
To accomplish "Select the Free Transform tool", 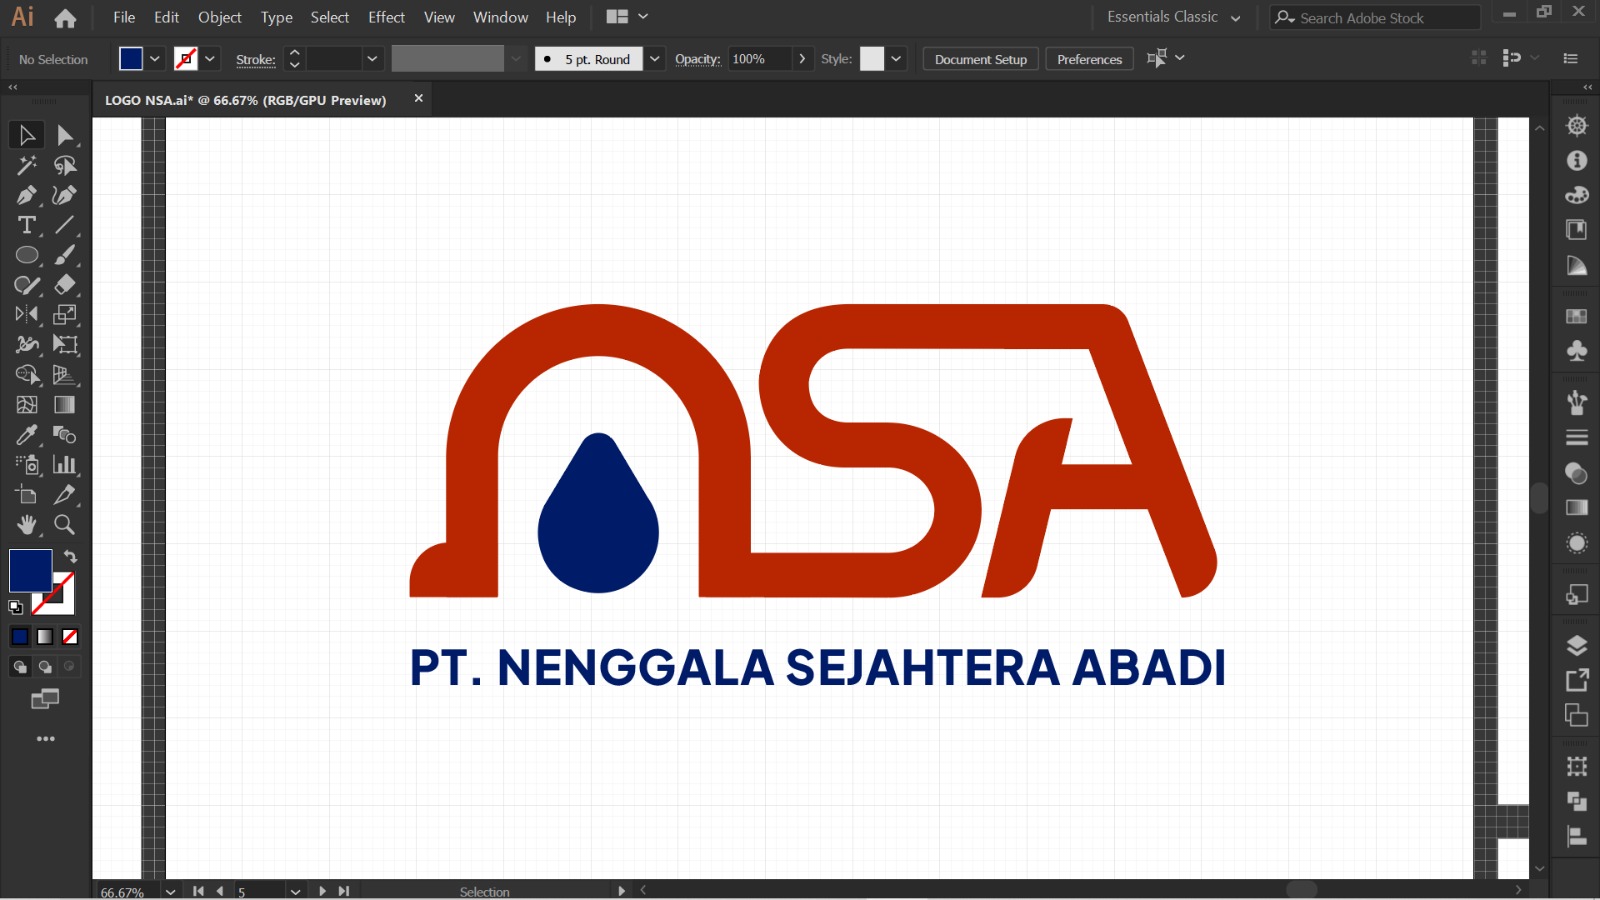I will coord(65,345).
